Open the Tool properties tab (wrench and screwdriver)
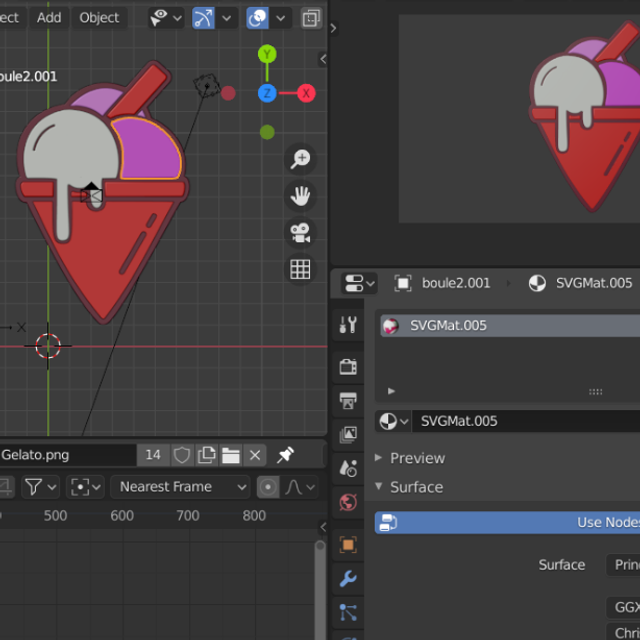The height and width of the screenshot is (640, 640). click(348, 324)
